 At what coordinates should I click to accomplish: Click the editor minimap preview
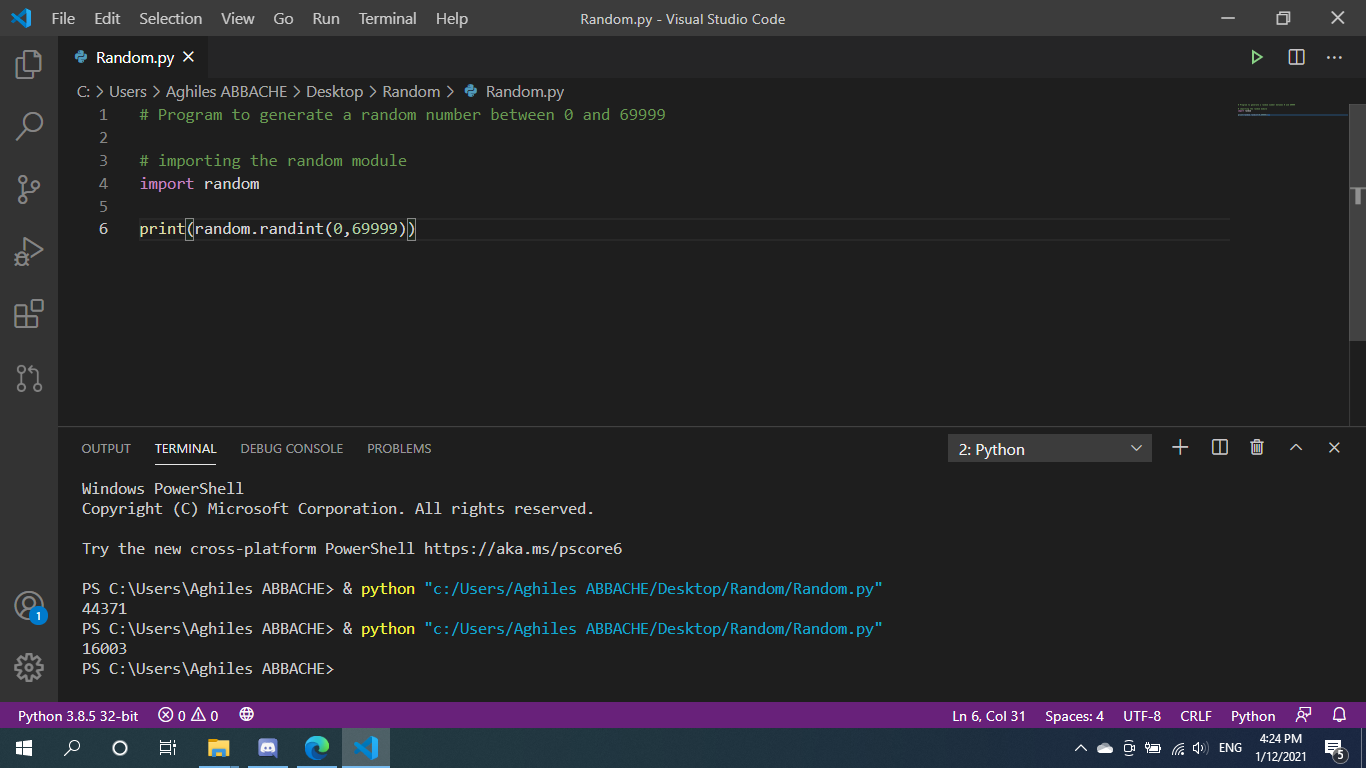point(1292,110)
